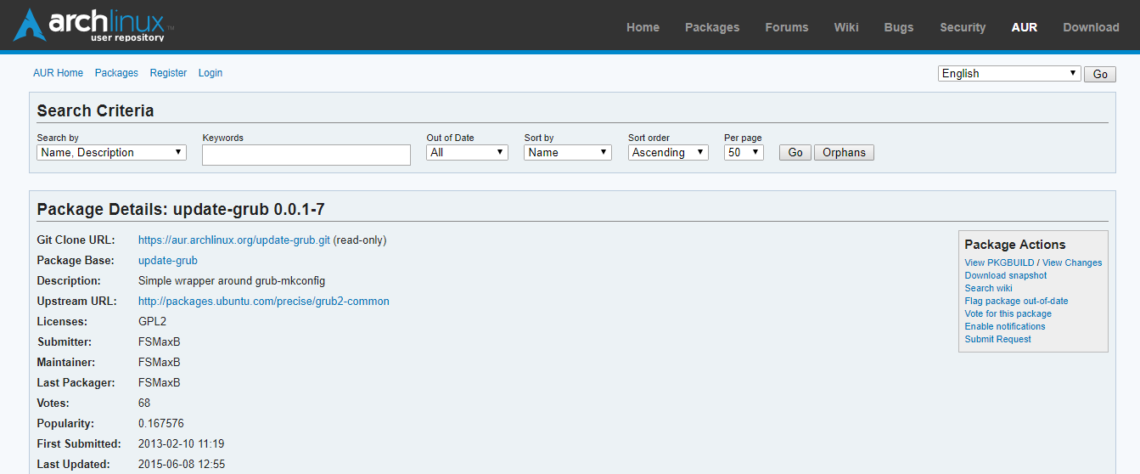The image size is (1140, 474).
Task: Open the Download page
Action: tap(1090, 27)
